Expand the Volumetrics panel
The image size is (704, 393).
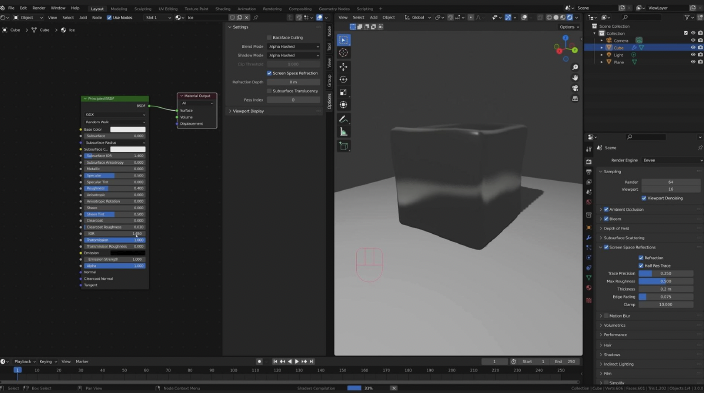tap(614, 325)
